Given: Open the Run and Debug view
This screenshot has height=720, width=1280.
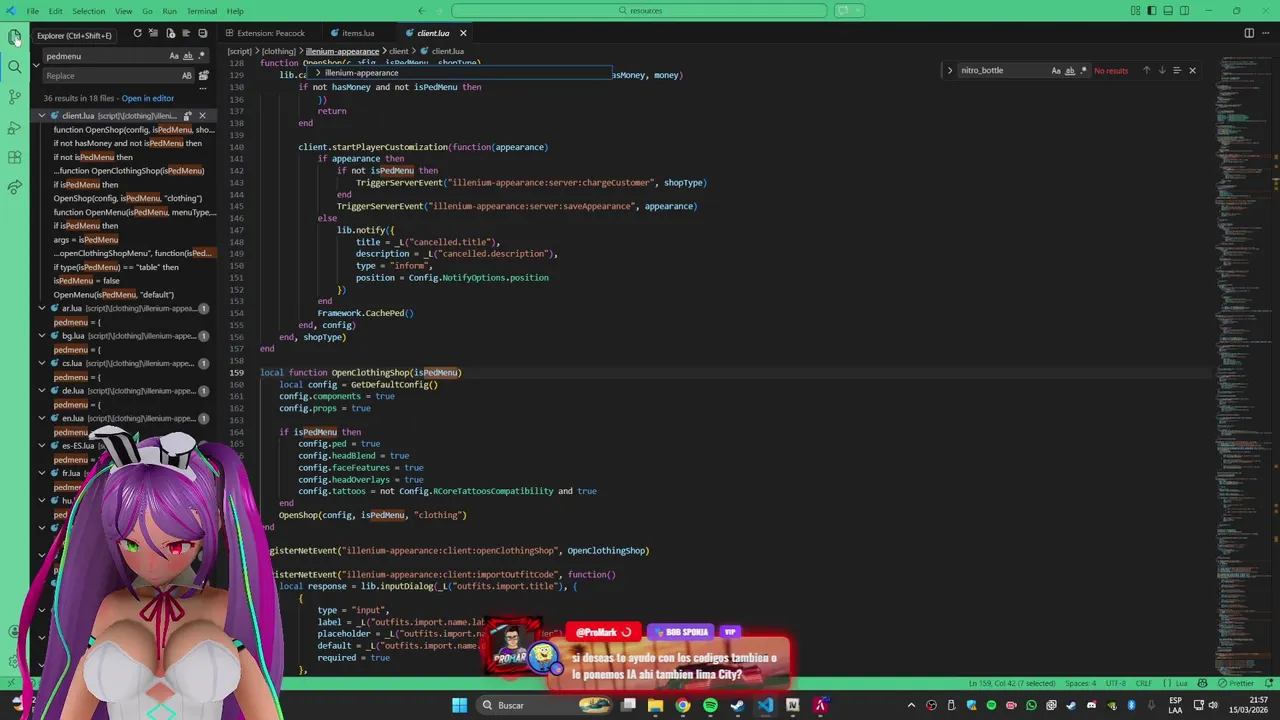Looking at the screenshot, I should 14,127.
